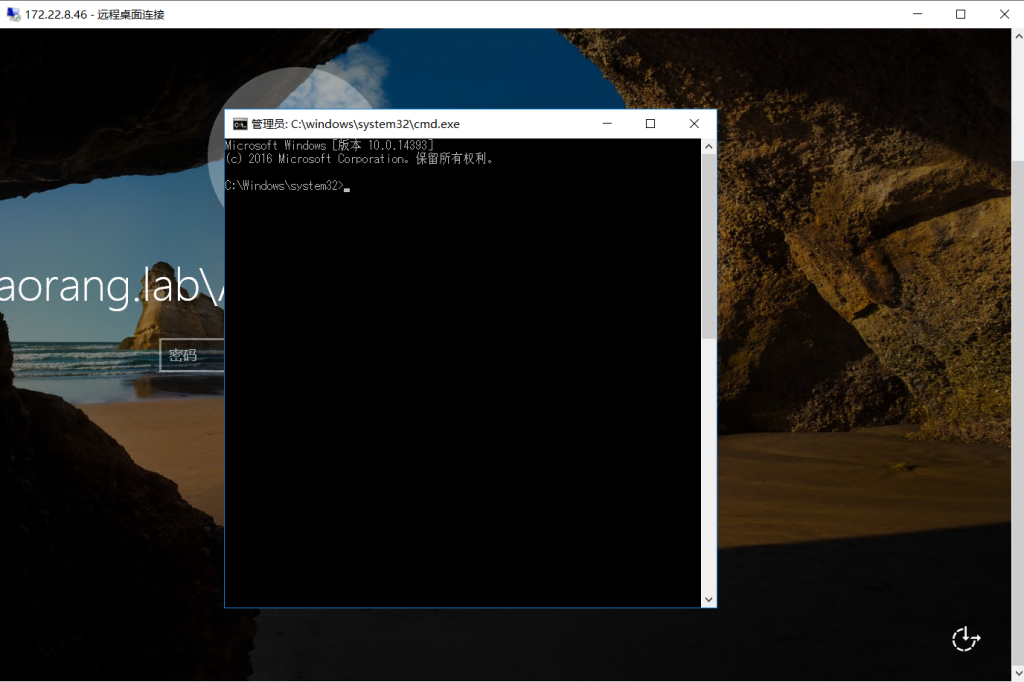
Task: Minimize the Remote Desktop Connection window
Action: pos(917,14)
